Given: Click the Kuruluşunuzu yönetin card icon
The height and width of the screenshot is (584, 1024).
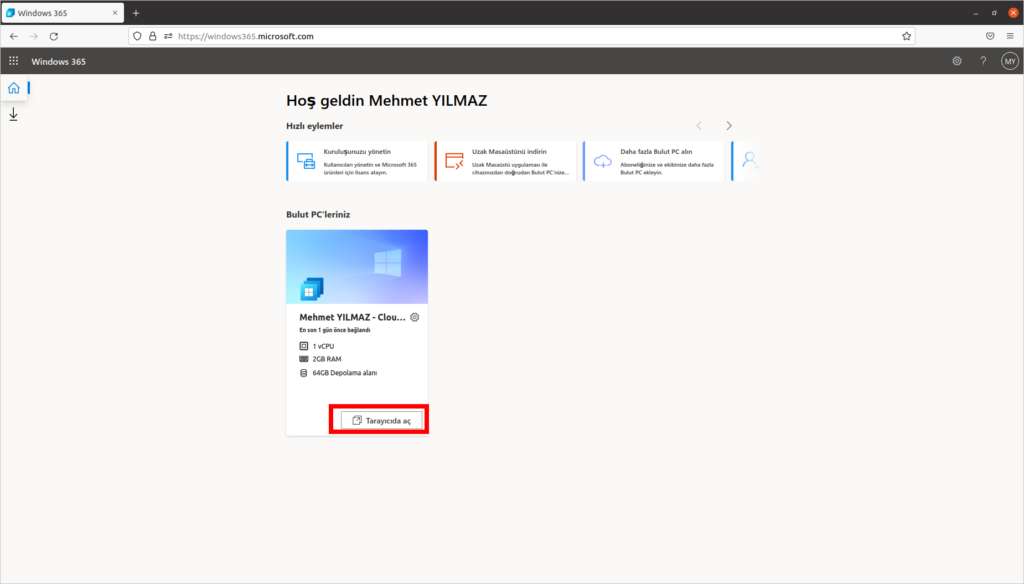Looking at the screenshot, I should [x=306, y=161].
